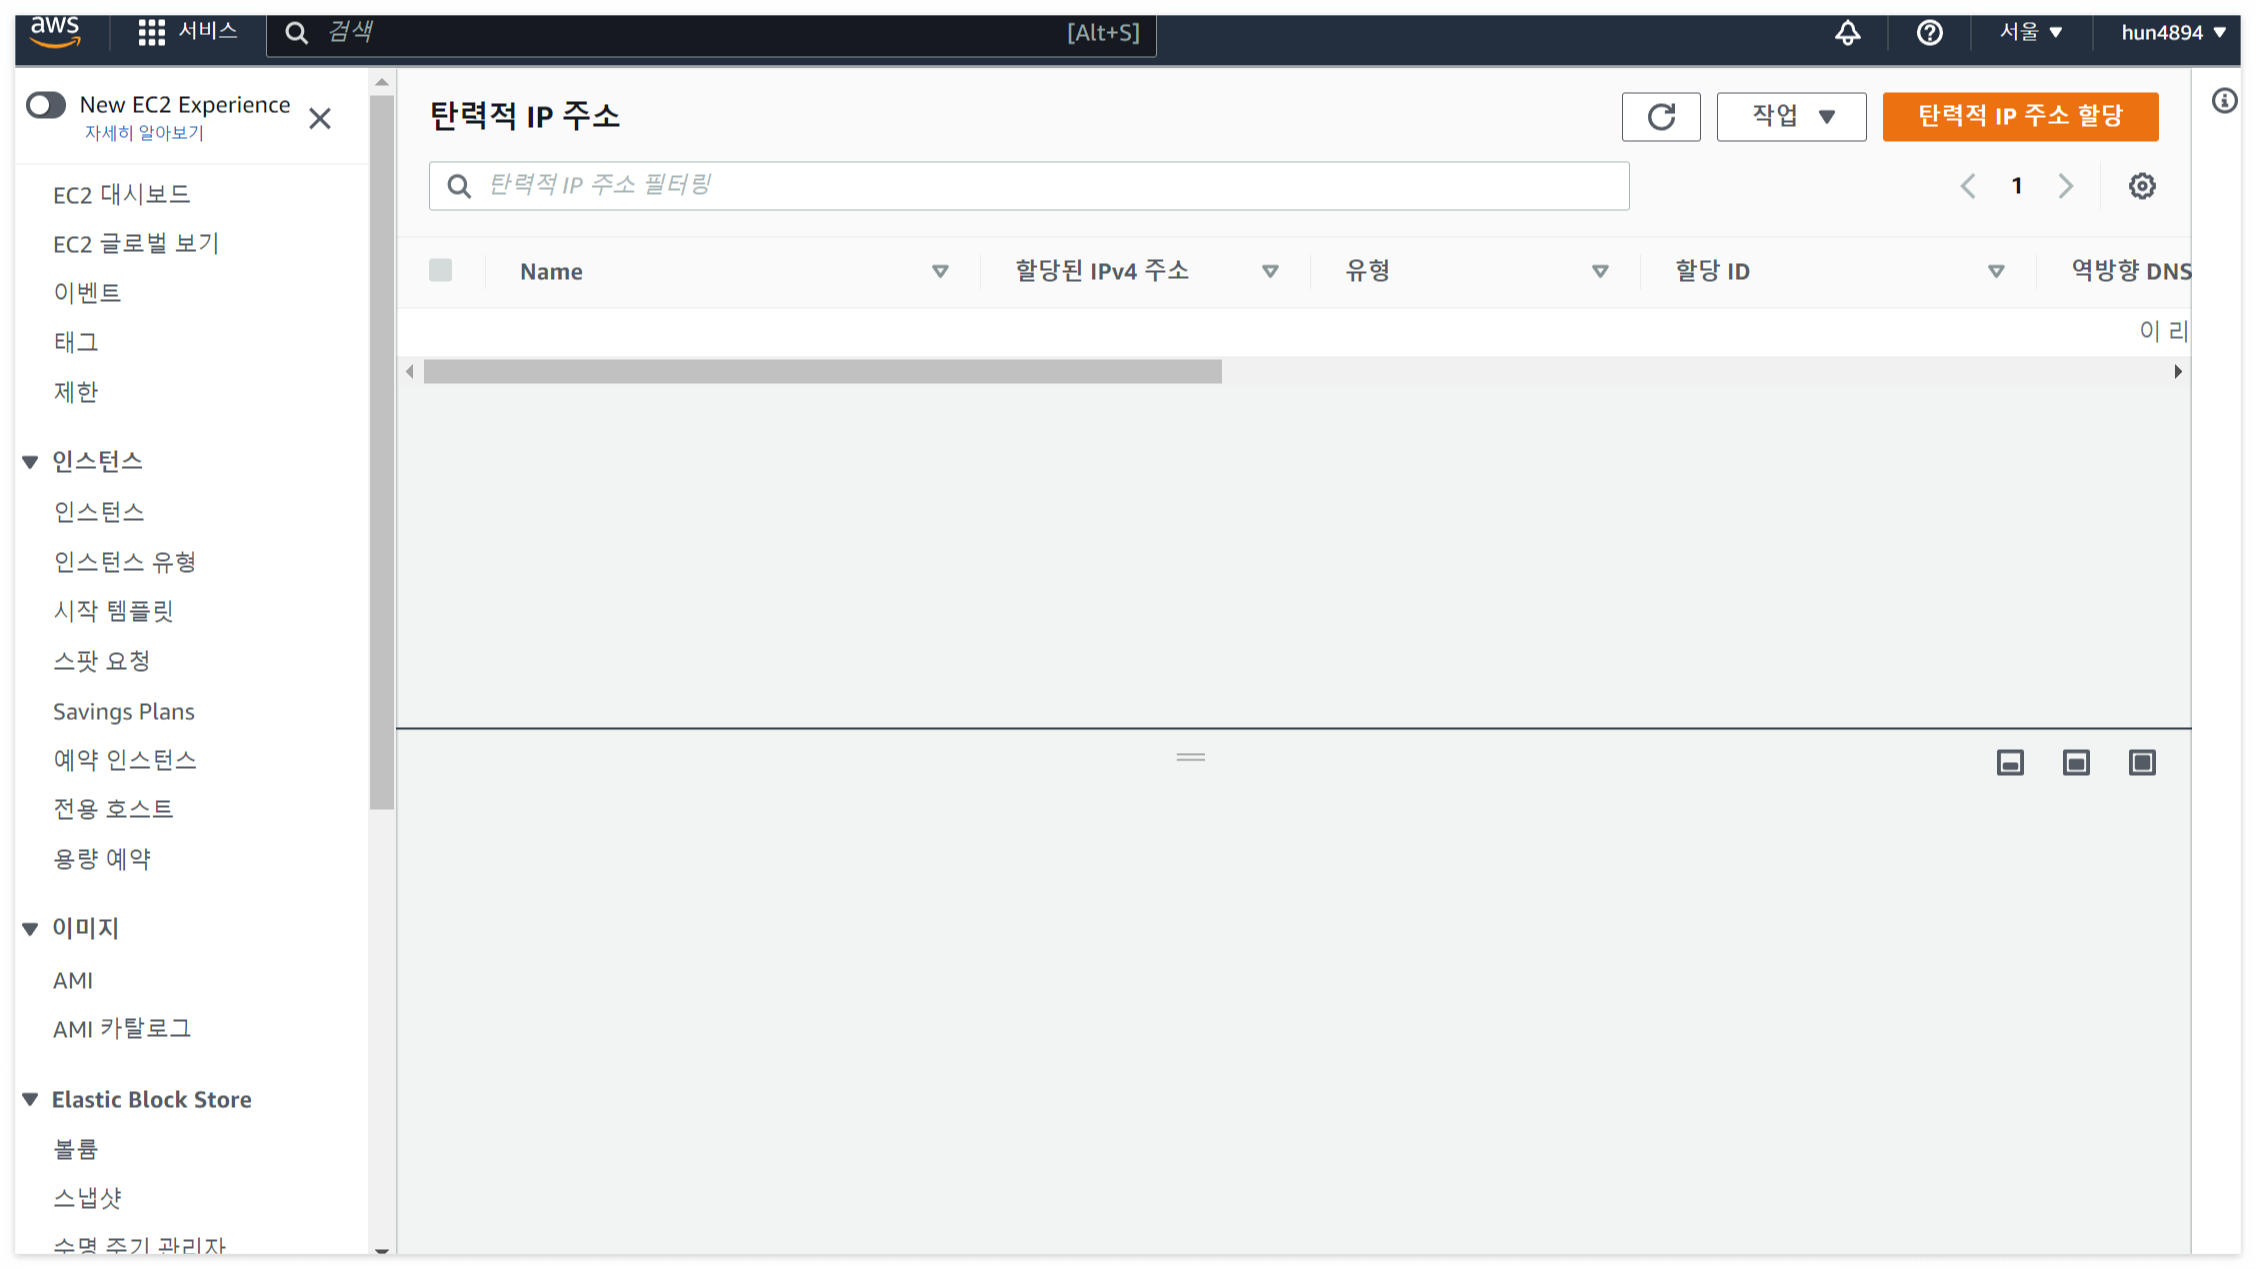Collapse the 인스턴스 sidebar section
The image size is (2256, 1269).
click(31, 461)
